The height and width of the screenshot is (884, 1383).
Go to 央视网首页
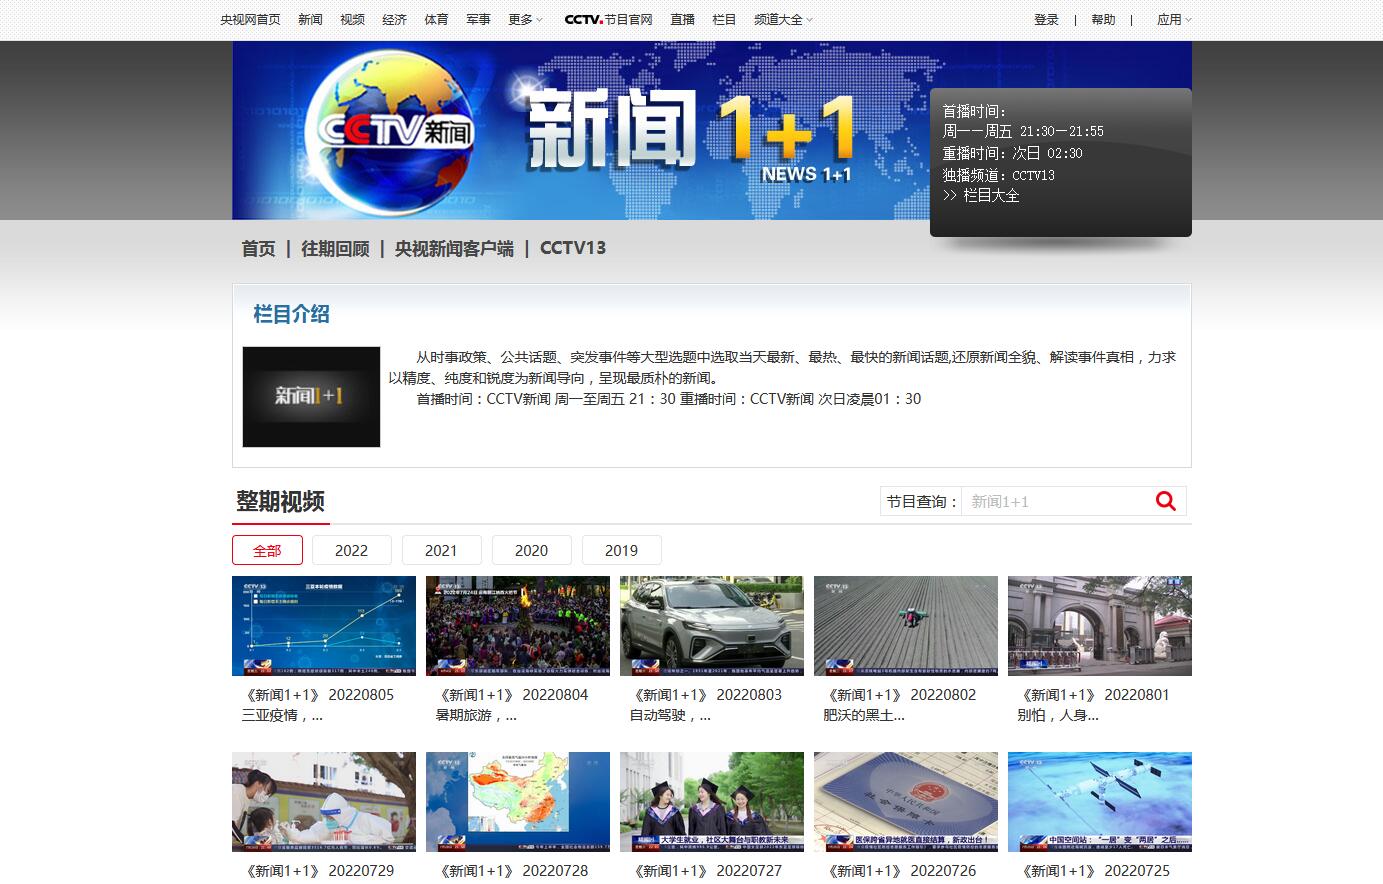(x=251, y=20)
